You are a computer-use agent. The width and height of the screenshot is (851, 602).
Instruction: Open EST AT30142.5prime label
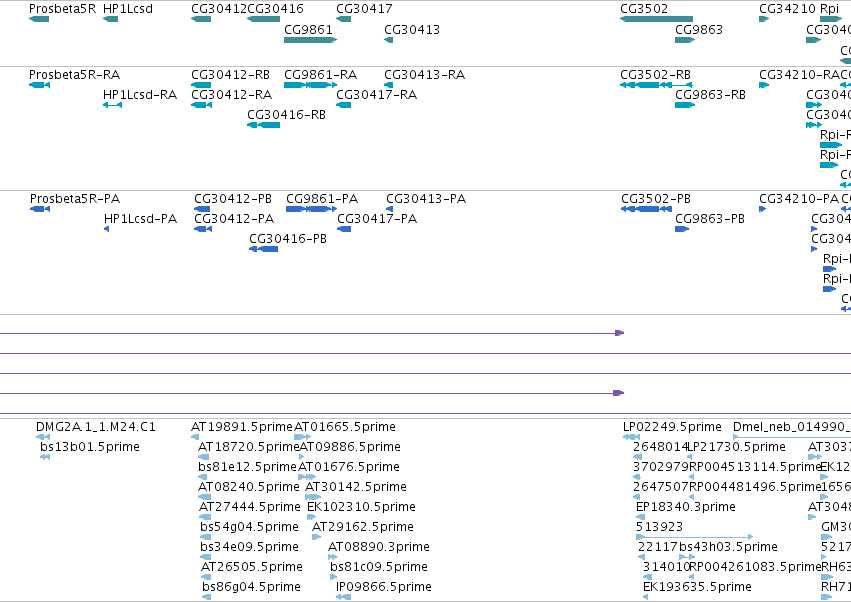pos(356,487)
